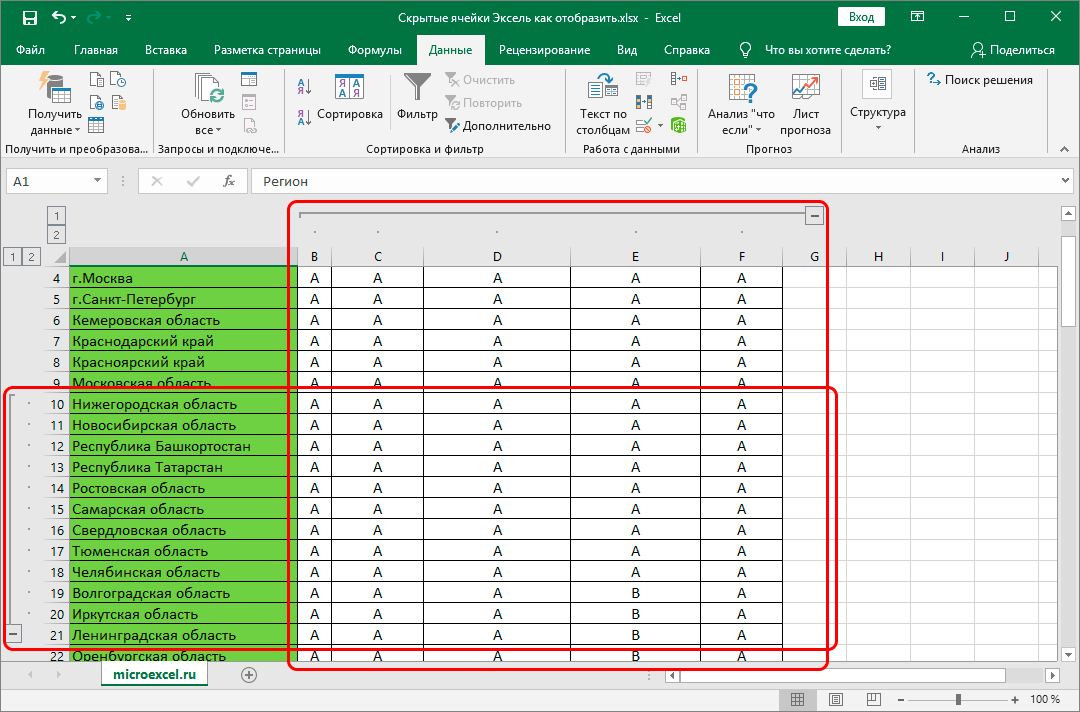This screenshot has height=712, width=1080.
Task: Add a new sheet with the plus button
Action: point(249,675)
